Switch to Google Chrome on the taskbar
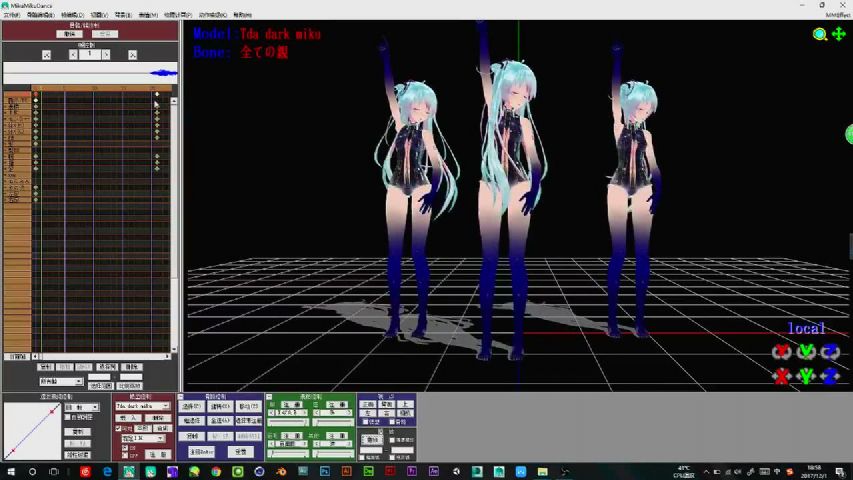 216,471
